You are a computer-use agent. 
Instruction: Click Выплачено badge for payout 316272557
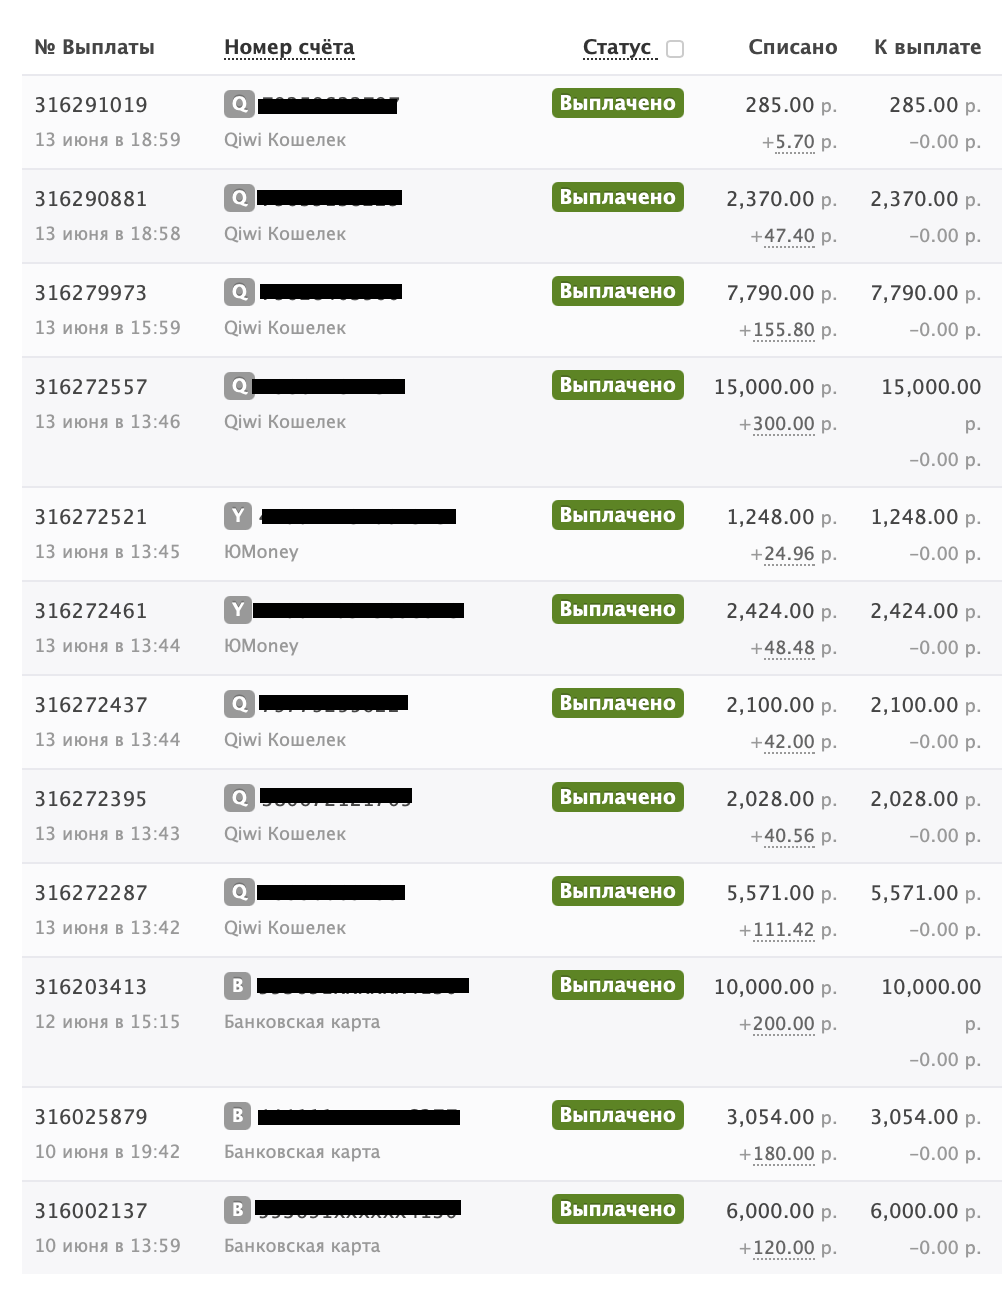click(618, 385)
